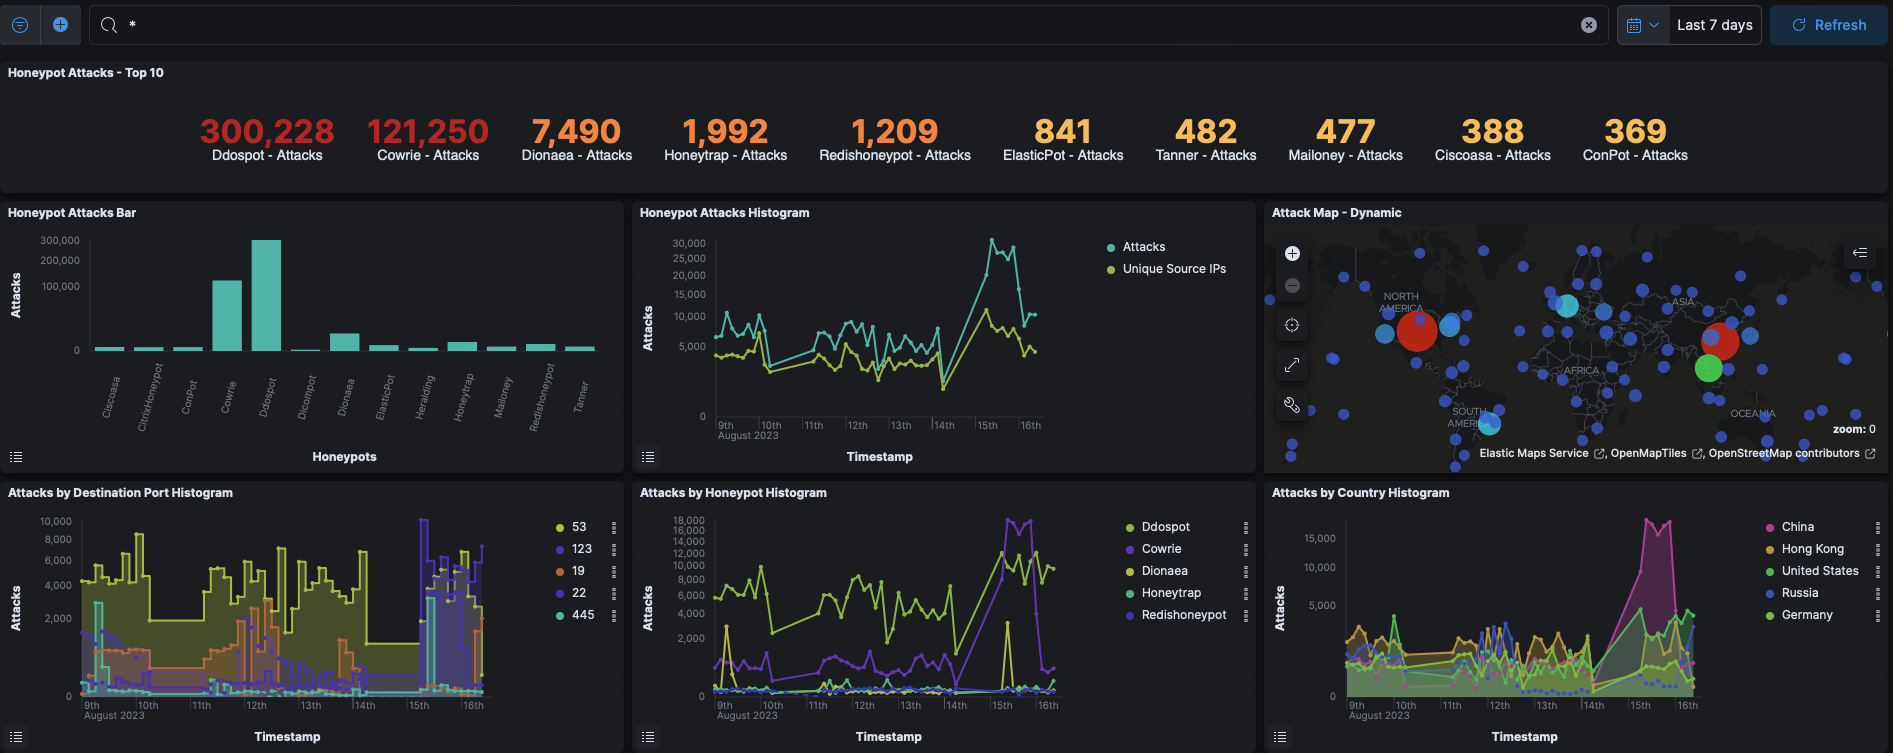
Task: Add a filter with the plus icon
Action: coord(60,25)
